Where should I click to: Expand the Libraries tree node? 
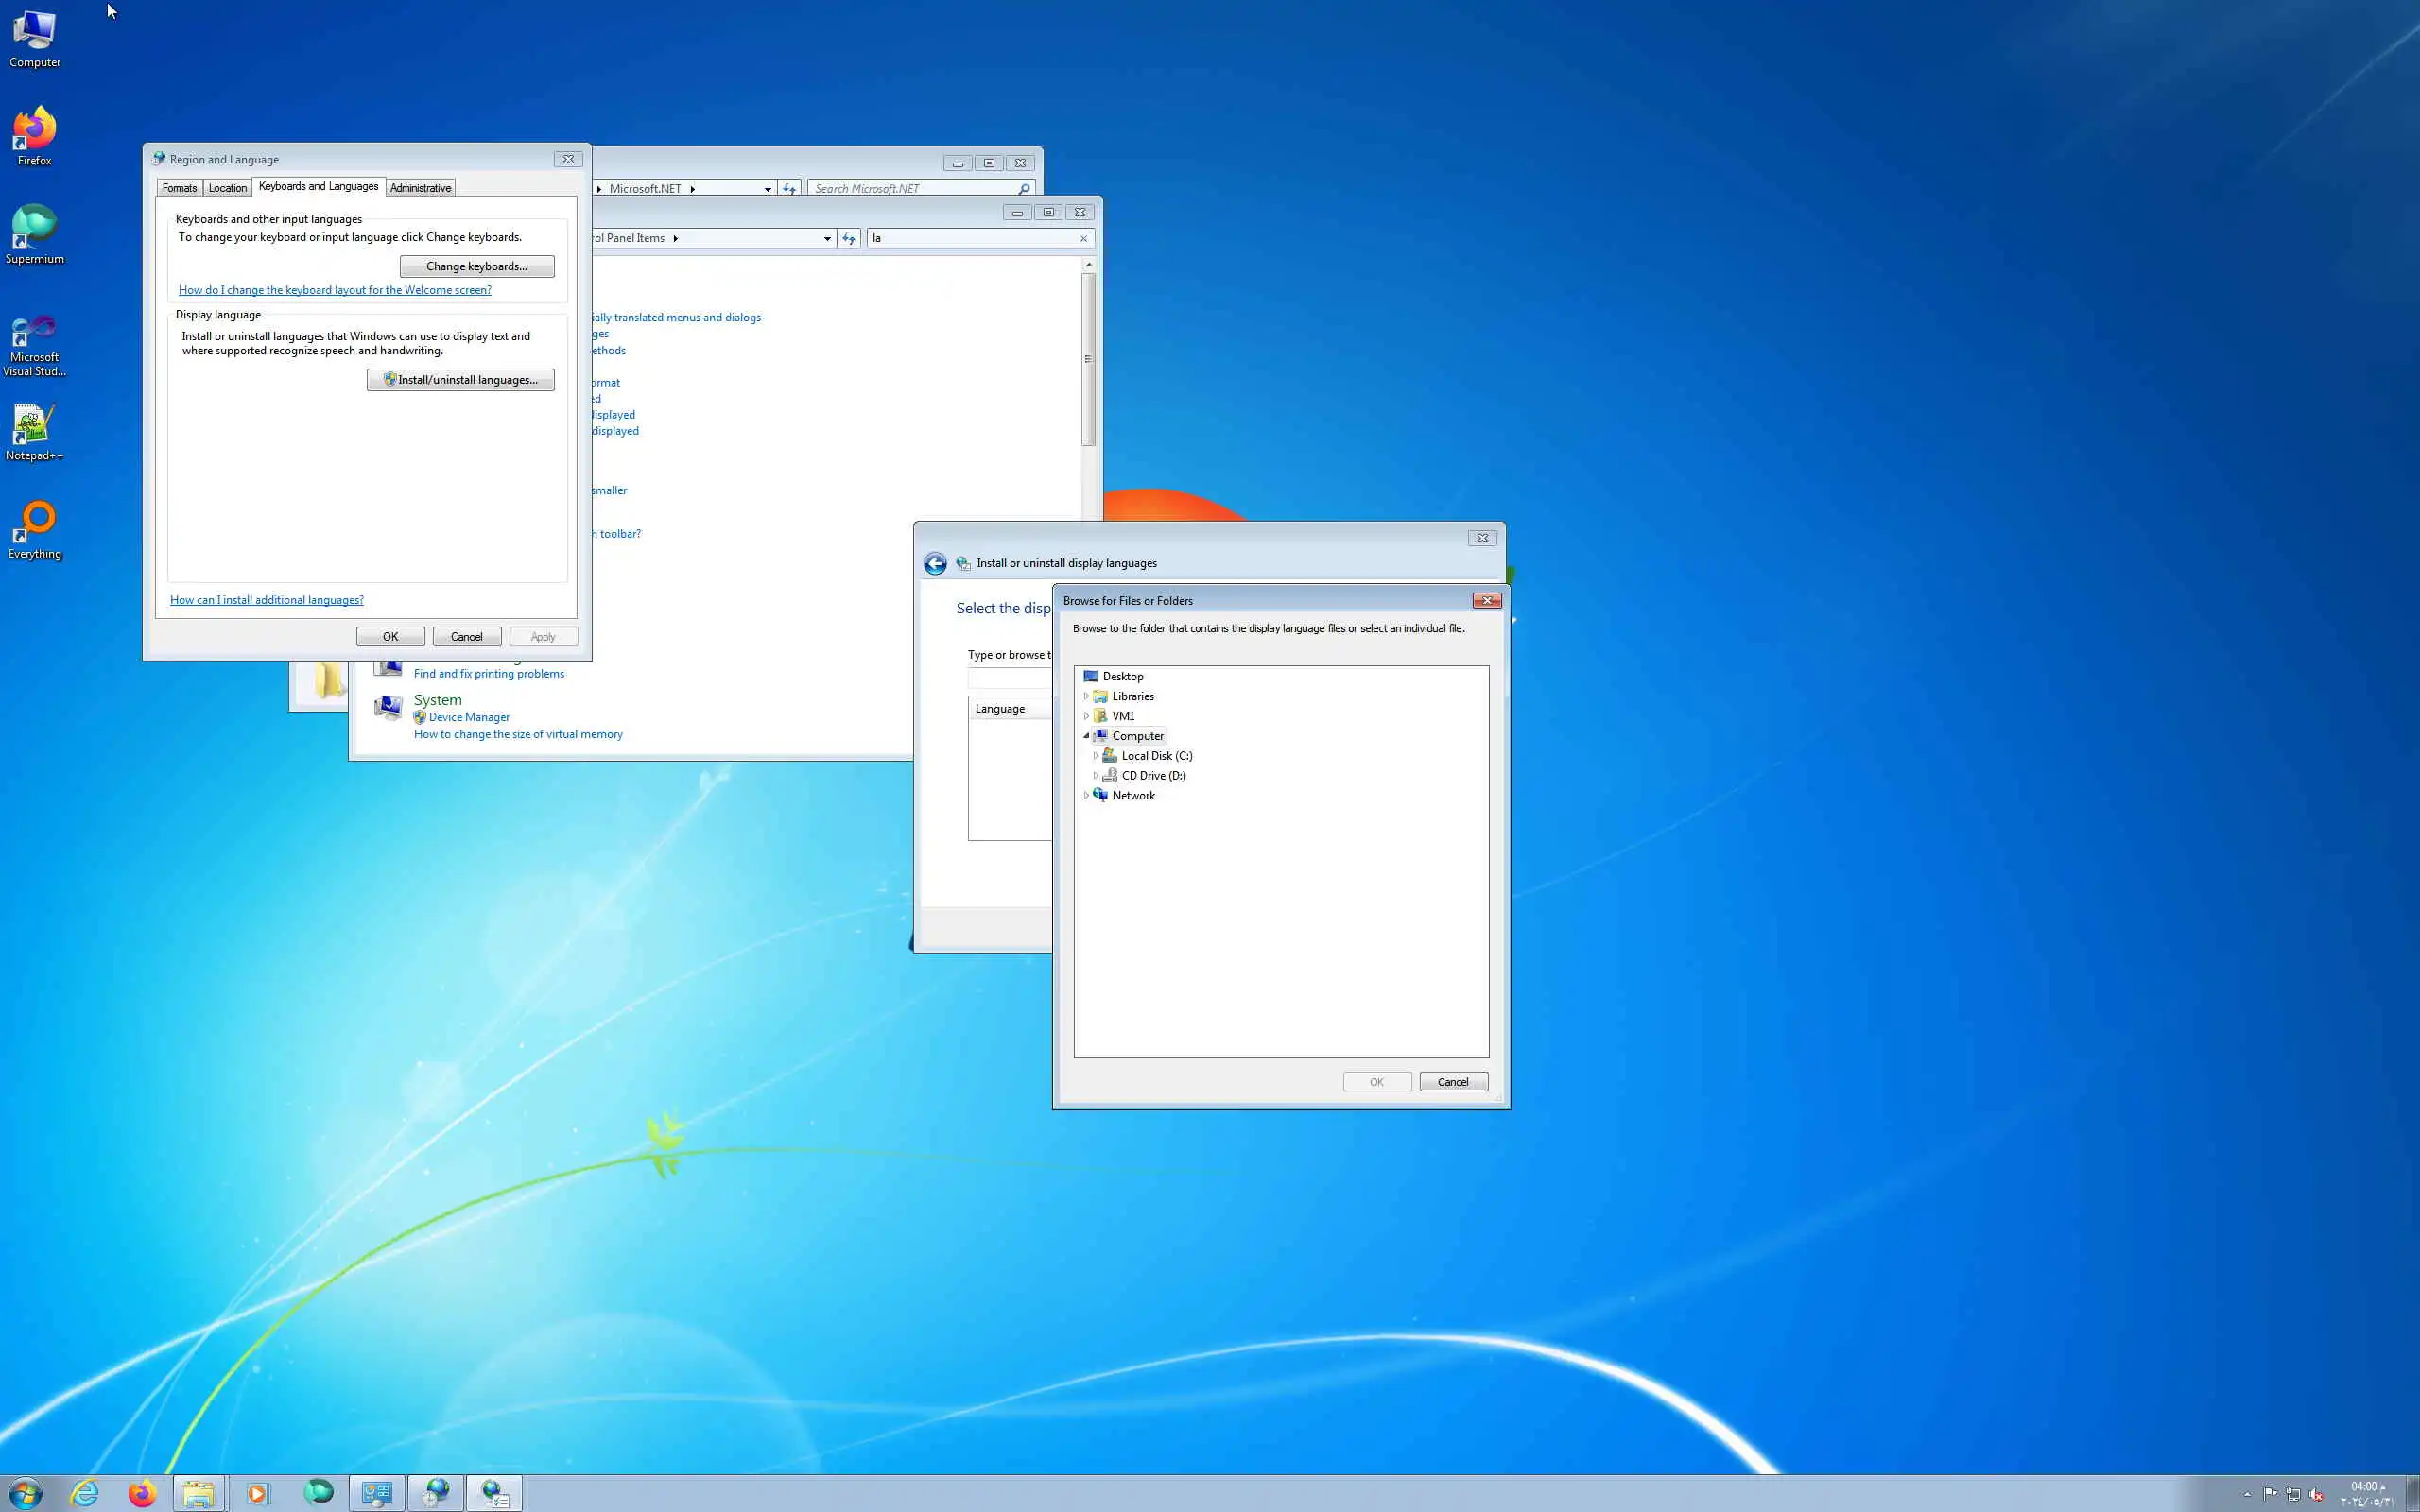1086,696
